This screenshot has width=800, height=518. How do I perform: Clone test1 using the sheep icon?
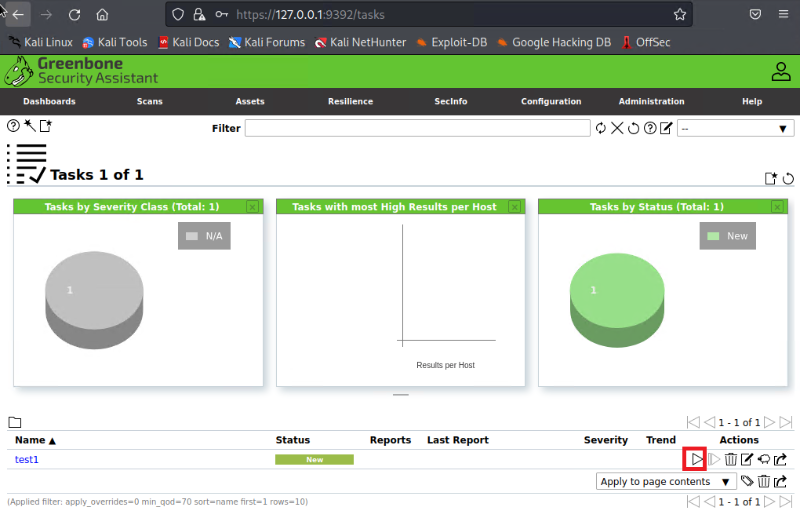pyautogui.click(x=763, y=459)
